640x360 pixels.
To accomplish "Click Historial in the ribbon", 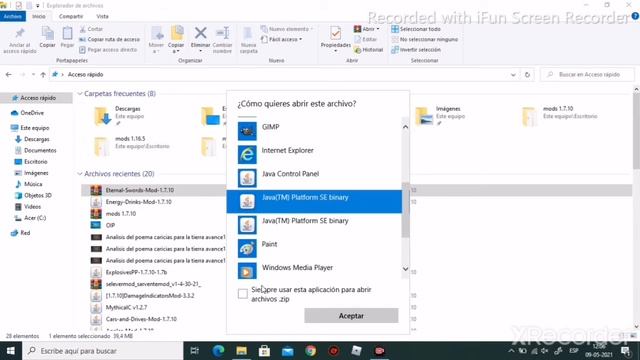I will (x=369, y=49).
